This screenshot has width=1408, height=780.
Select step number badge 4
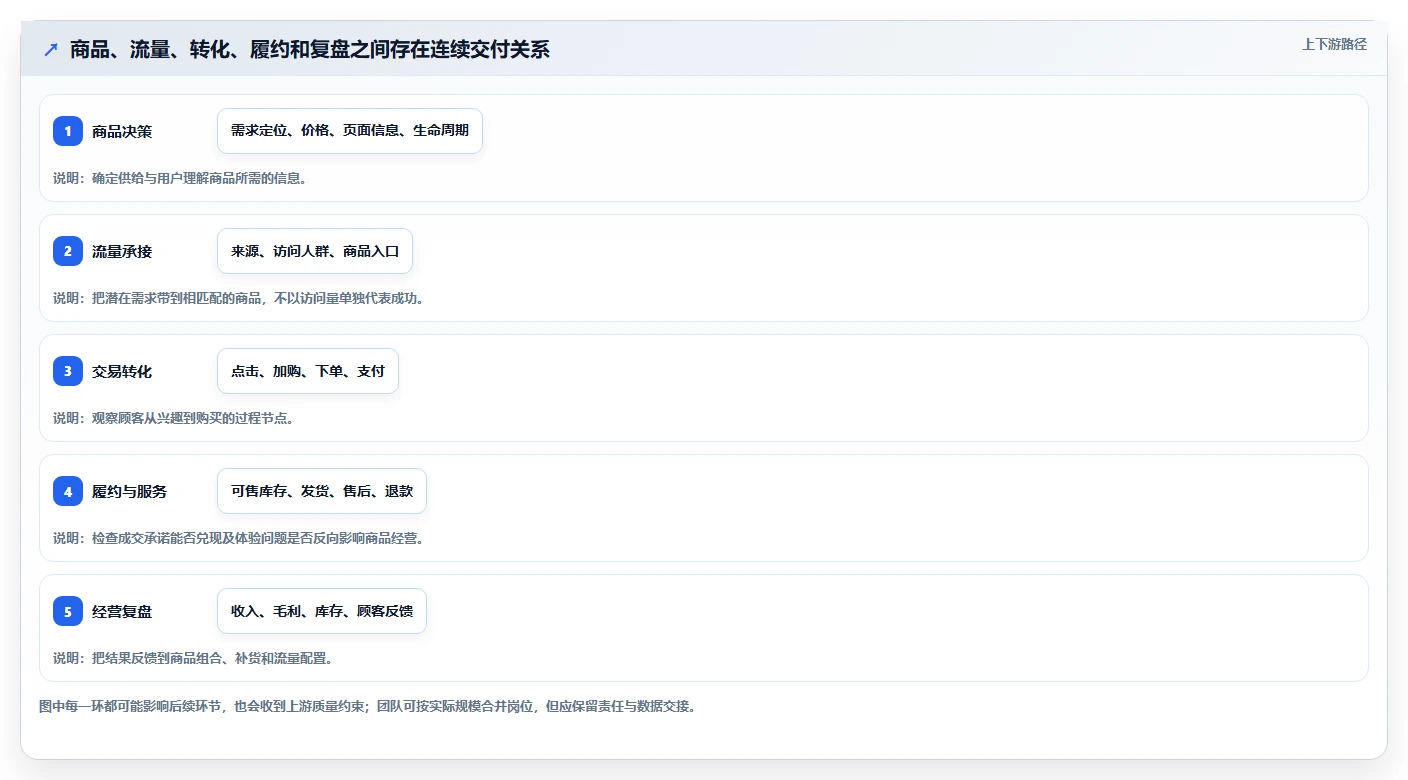click(68, 491)
